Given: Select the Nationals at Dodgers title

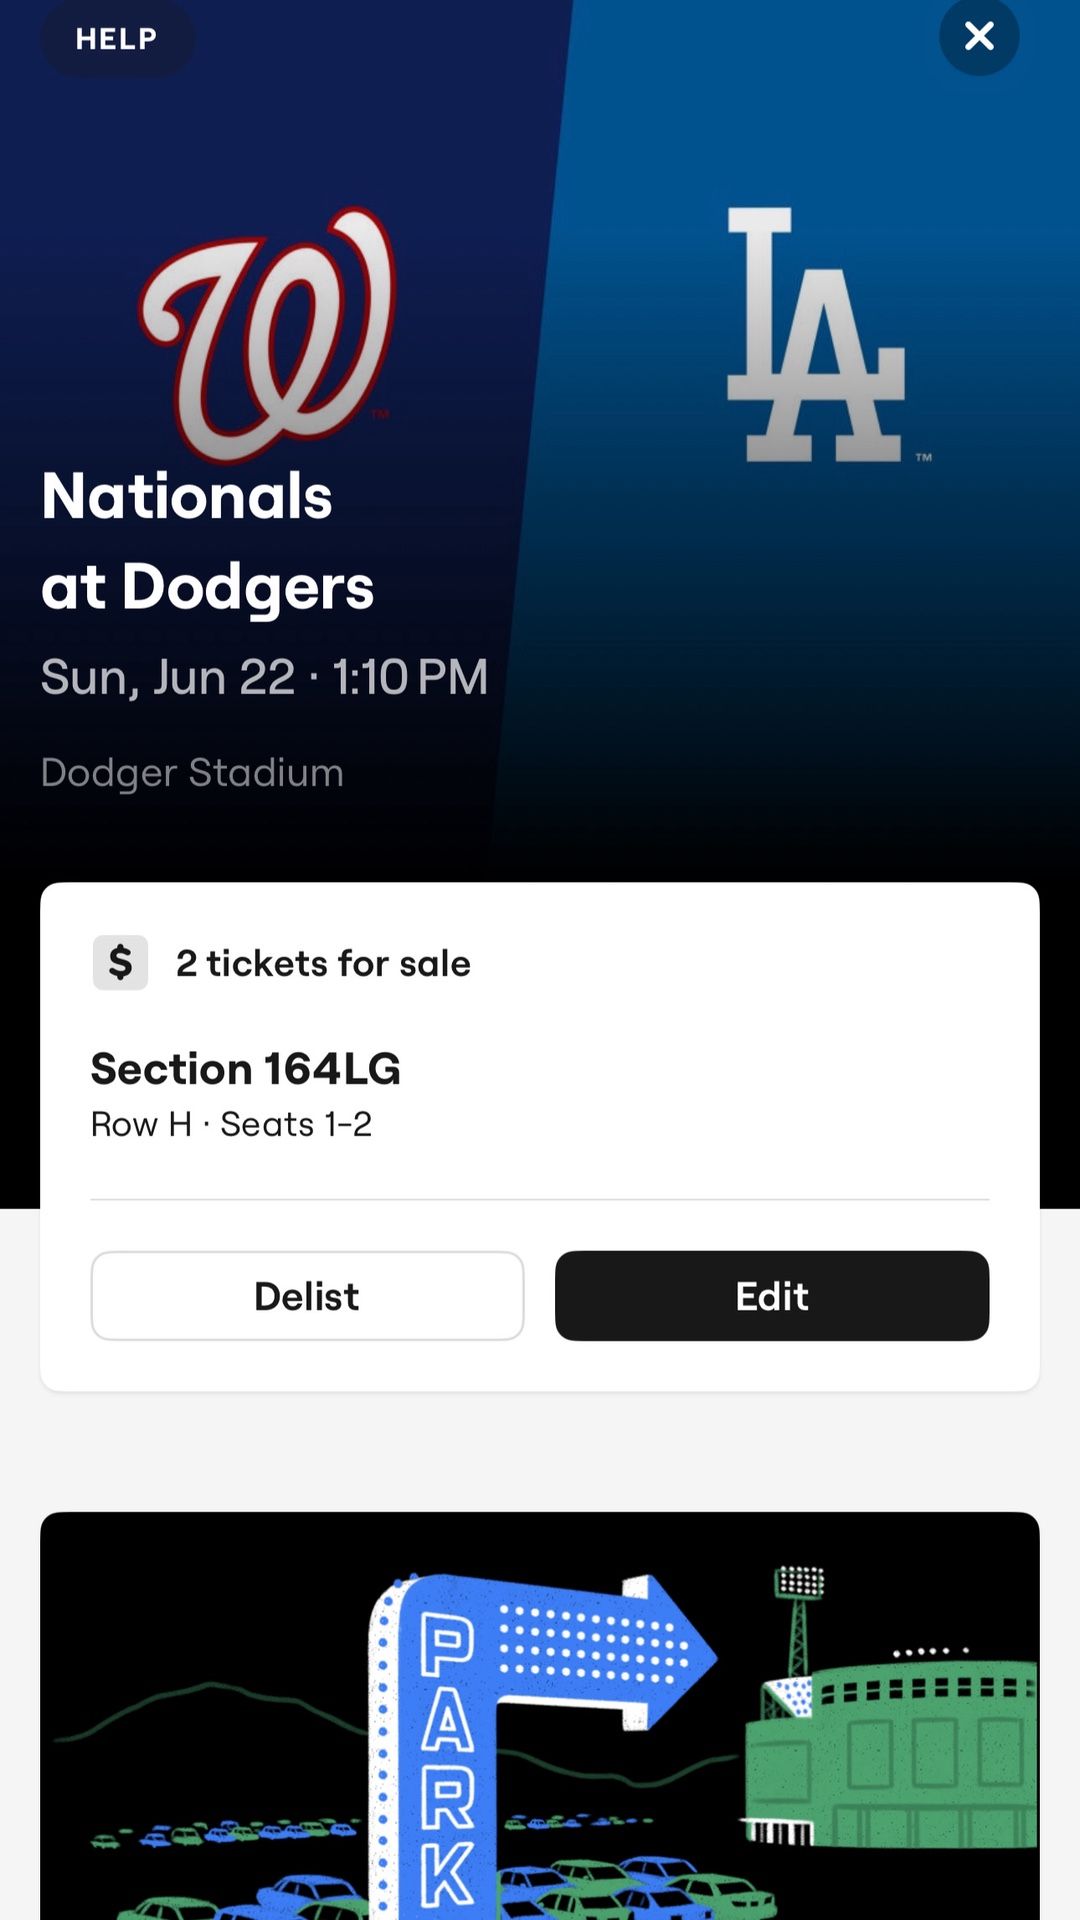Looking at the screenshot, I should [208, 541].
